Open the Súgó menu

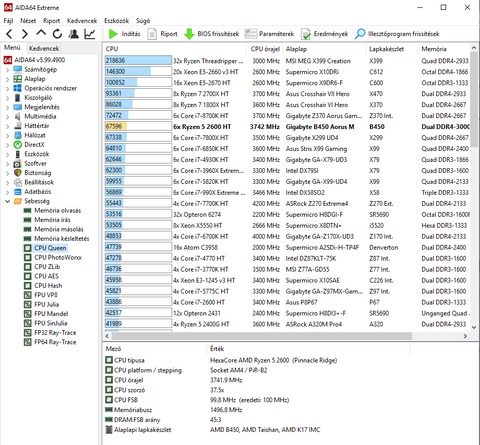pyautogui.click(x=143, y=21)
